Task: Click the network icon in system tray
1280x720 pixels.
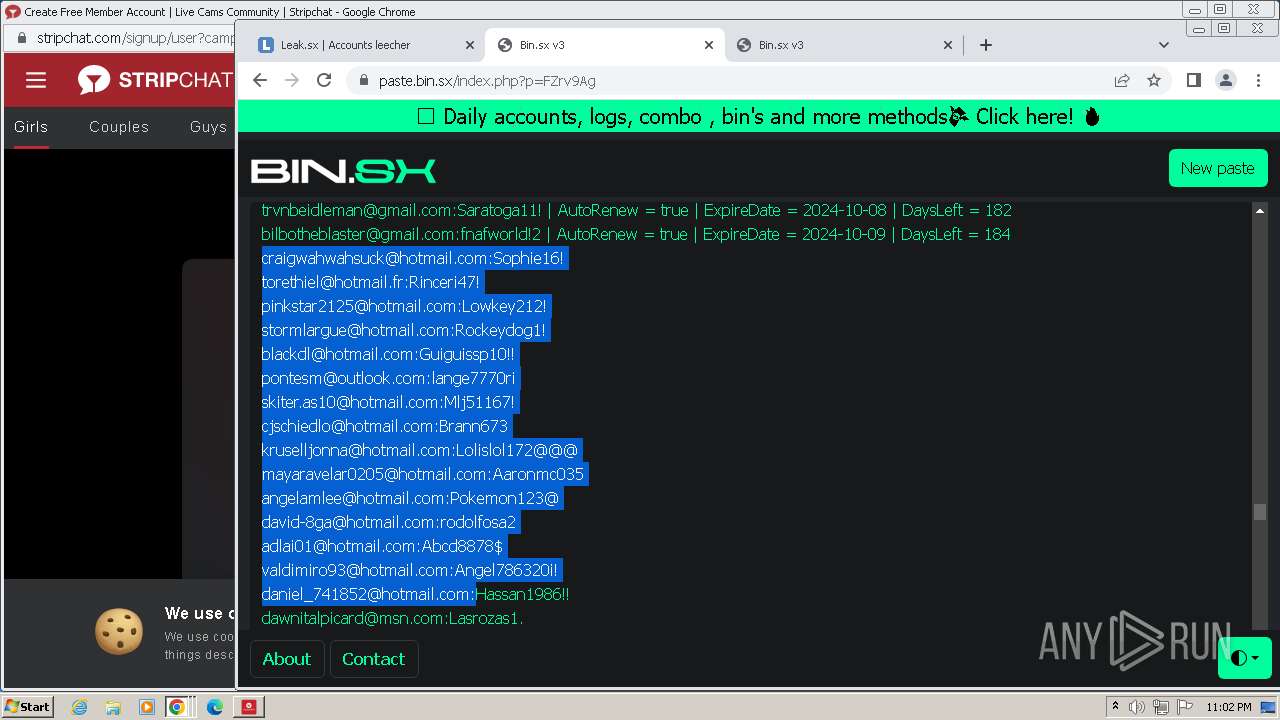Action: click(1161, 707)
